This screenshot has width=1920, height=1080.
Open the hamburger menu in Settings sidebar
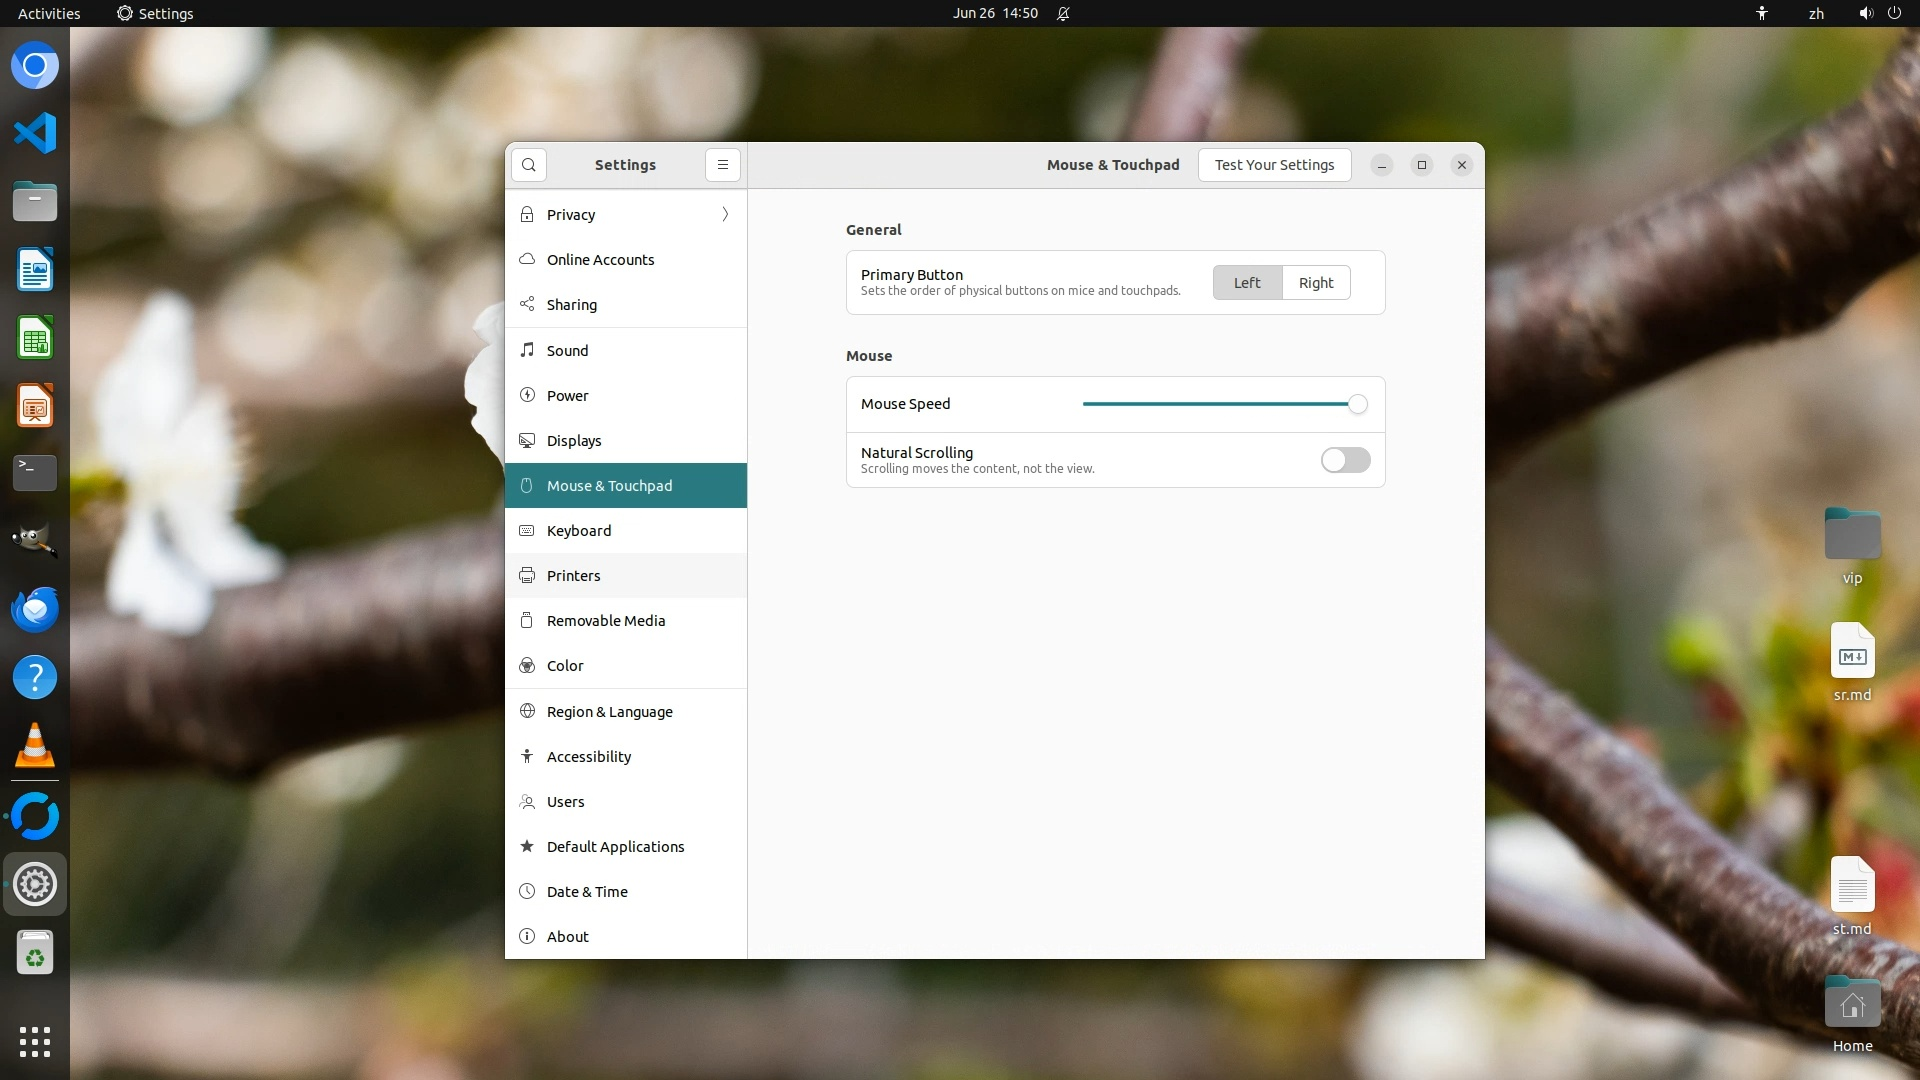[722, 165]
